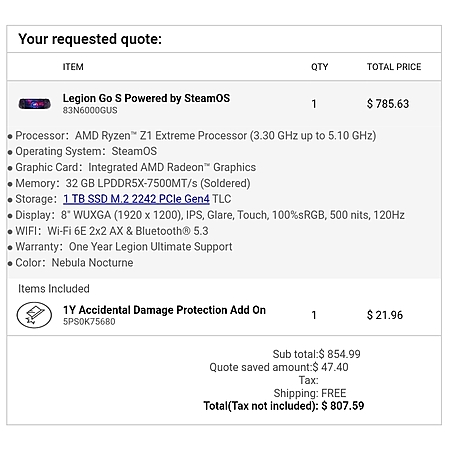Click the Quote saved amount $ 47.40 line
The height and width of the screenshot is (450, 450).
(x=279, y=367)
